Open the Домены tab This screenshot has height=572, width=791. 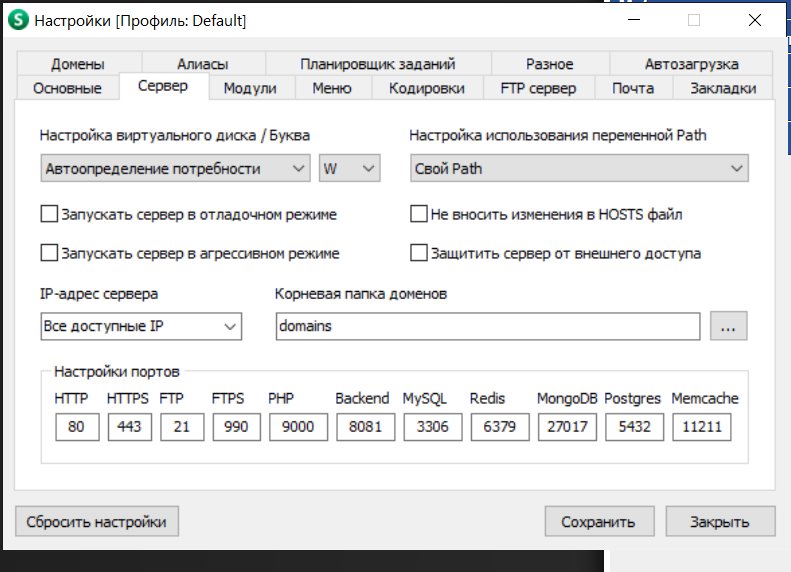coord(78,64)
